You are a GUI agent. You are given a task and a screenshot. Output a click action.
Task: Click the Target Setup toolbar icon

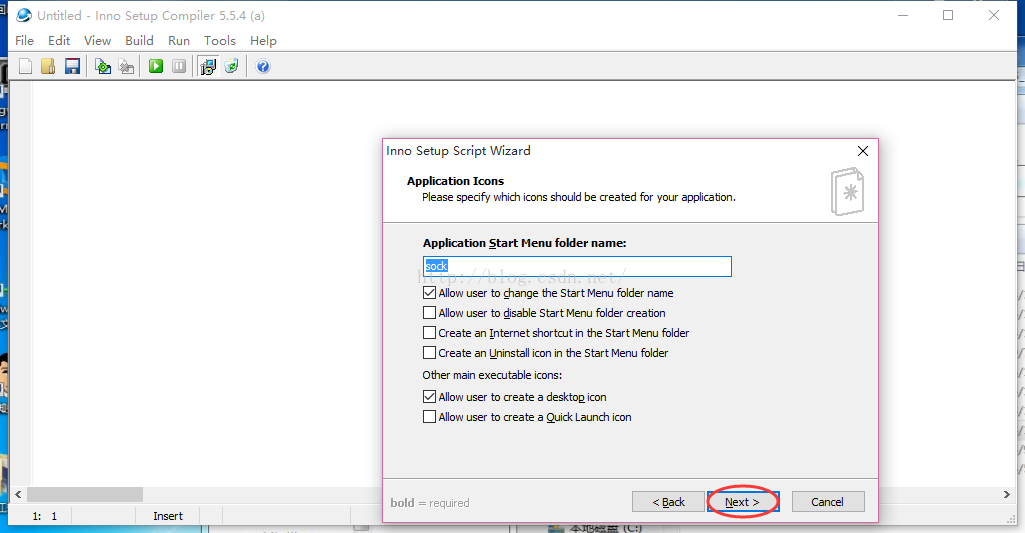click(x=208, y=66)
